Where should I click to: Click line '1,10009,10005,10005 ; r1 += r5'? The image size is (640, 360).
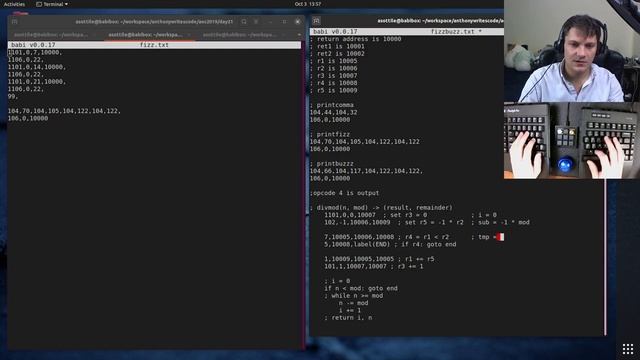pos(379,259)
